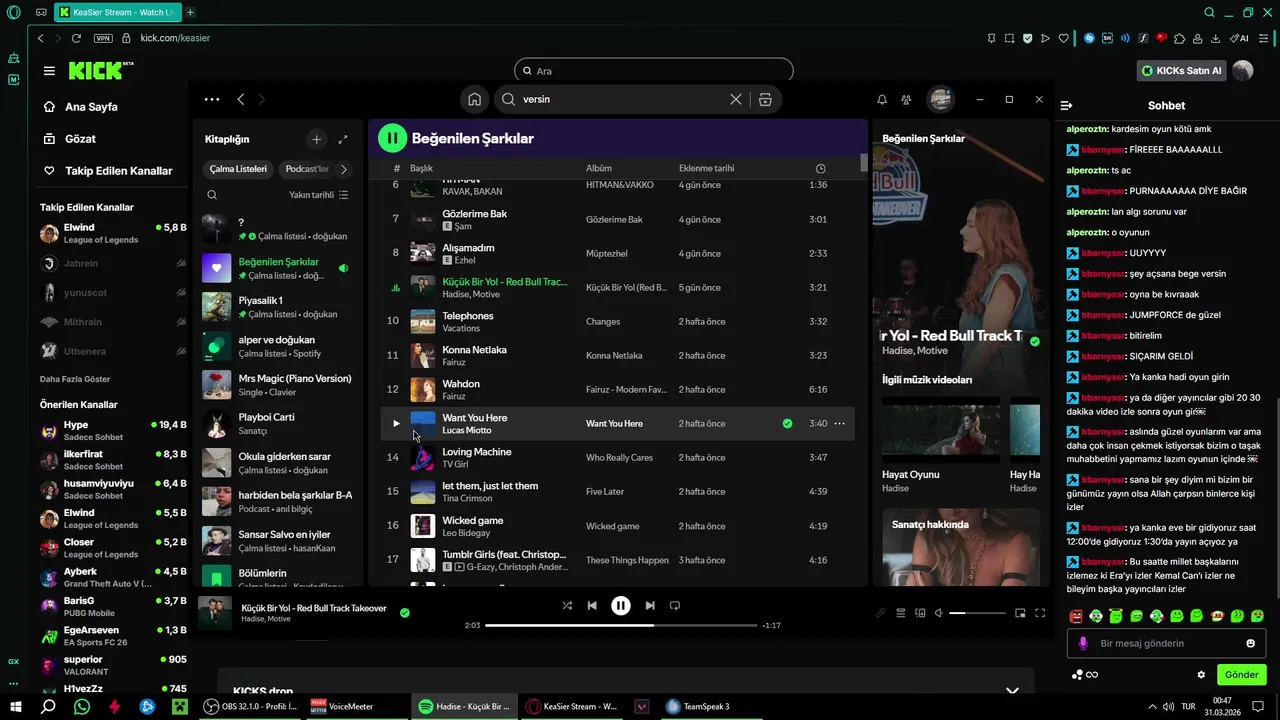Open Spotify notifications bell
Viewport: 1280px width, 720px height.
tap(882, 100)
